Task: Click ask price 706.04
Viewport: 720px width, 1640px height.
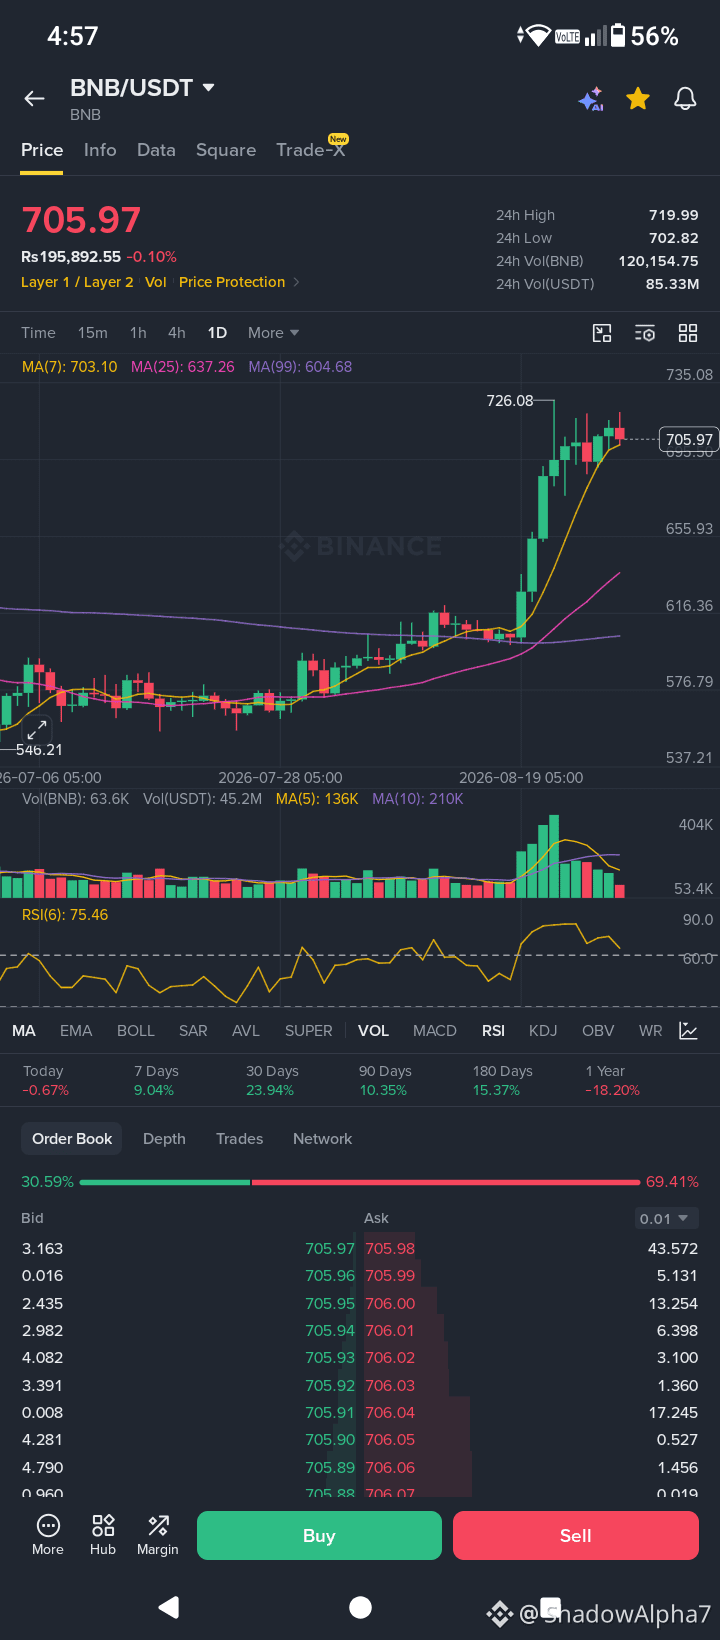Action: 390,1413
